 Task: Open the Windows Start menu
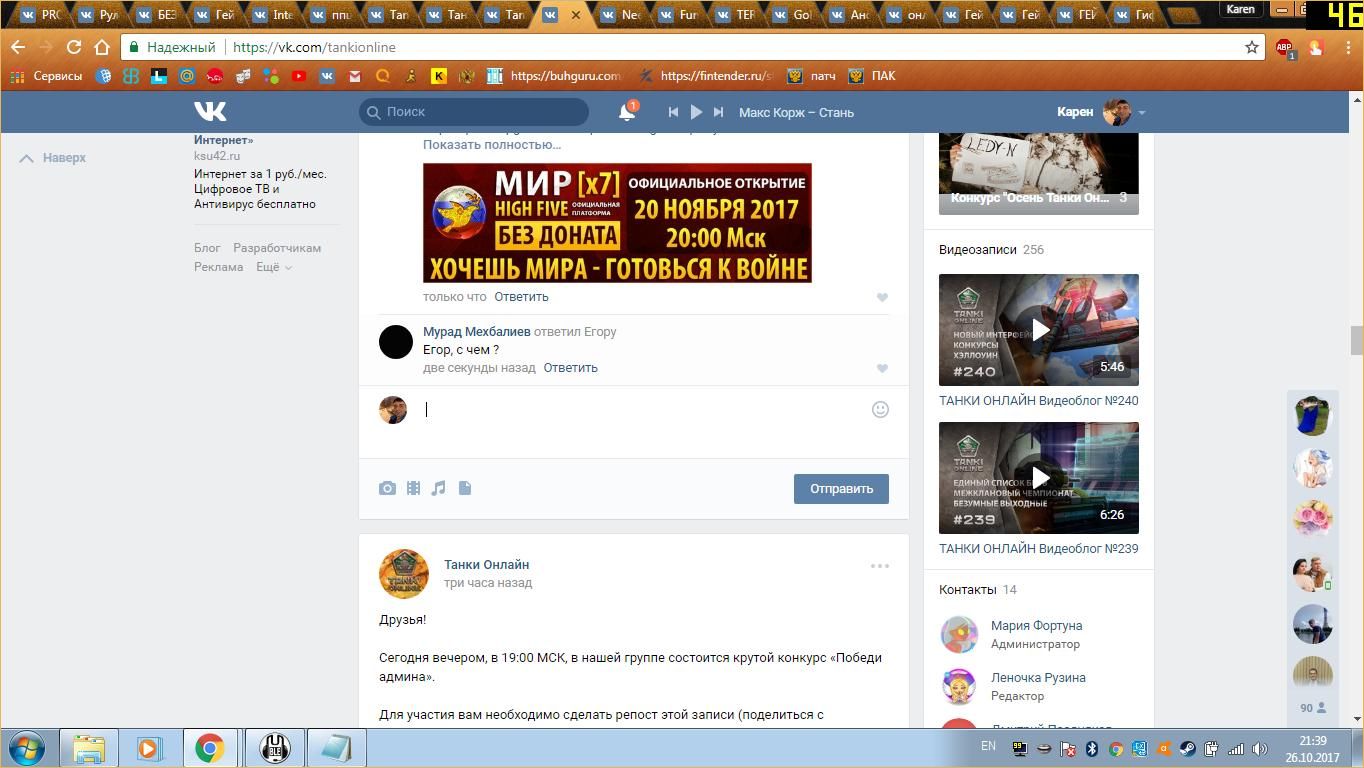coord(26,748)
